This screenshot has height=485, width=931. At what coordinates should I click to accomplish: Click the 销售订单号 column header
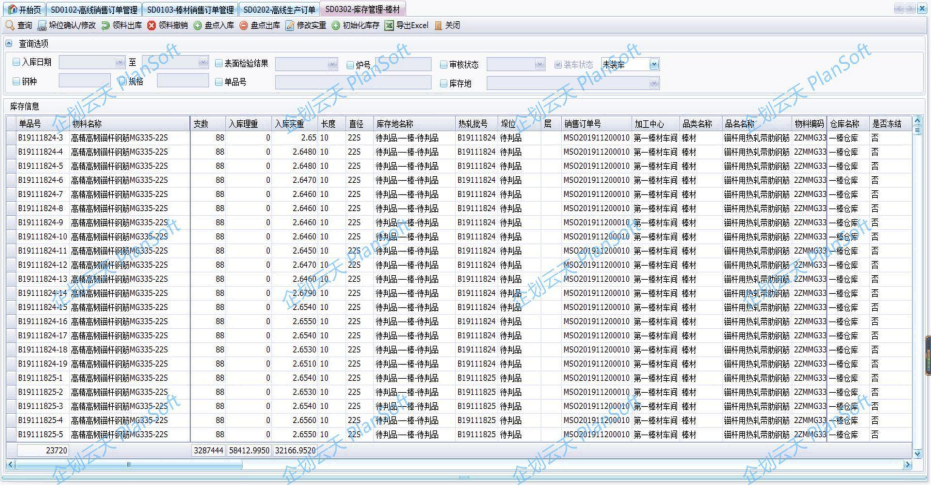[x=596, y=123]
